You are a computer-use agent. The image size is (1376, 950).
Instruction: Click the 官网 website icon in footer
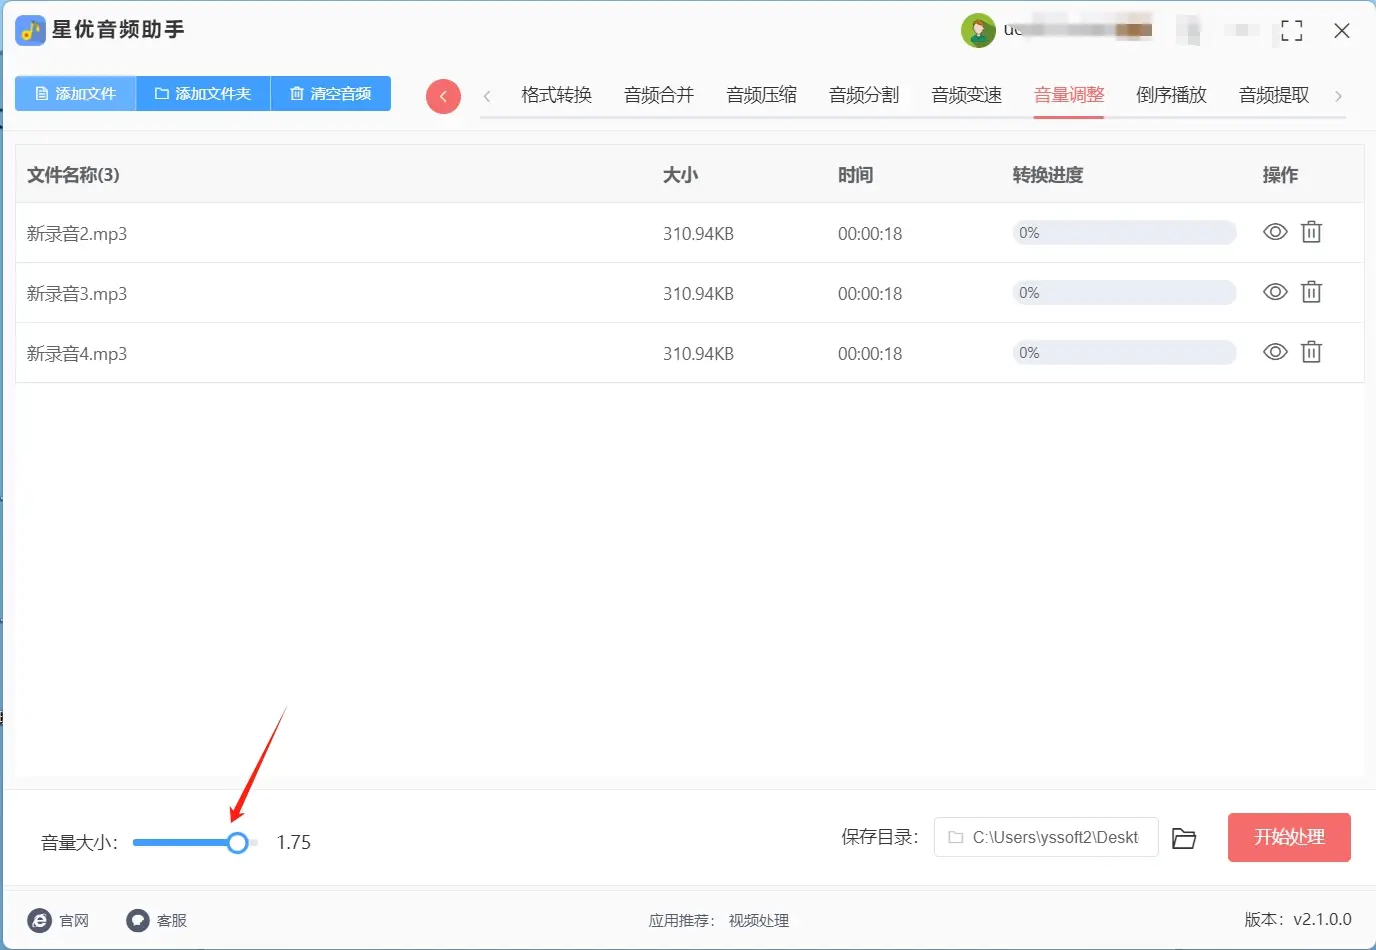[38, 920]
